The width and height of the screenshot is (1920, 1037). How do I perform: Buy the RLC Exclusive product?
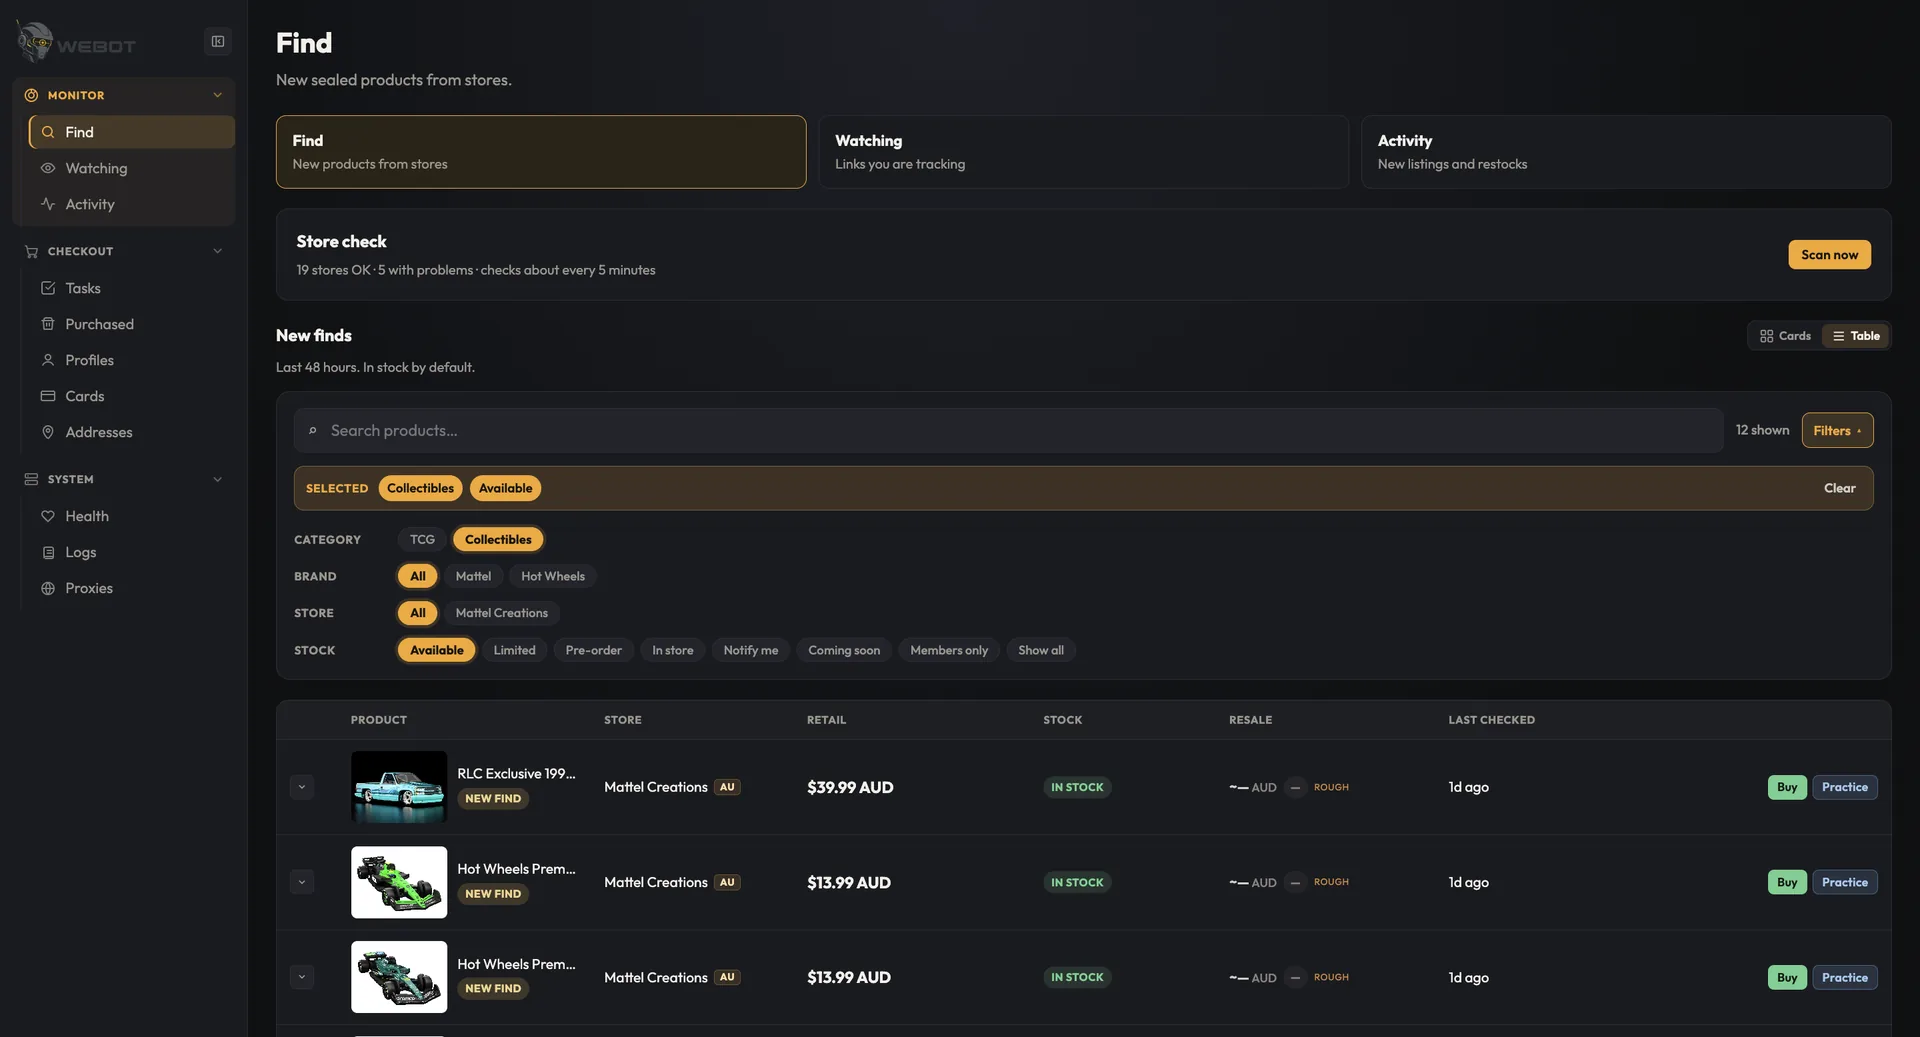pos(1787,787)
